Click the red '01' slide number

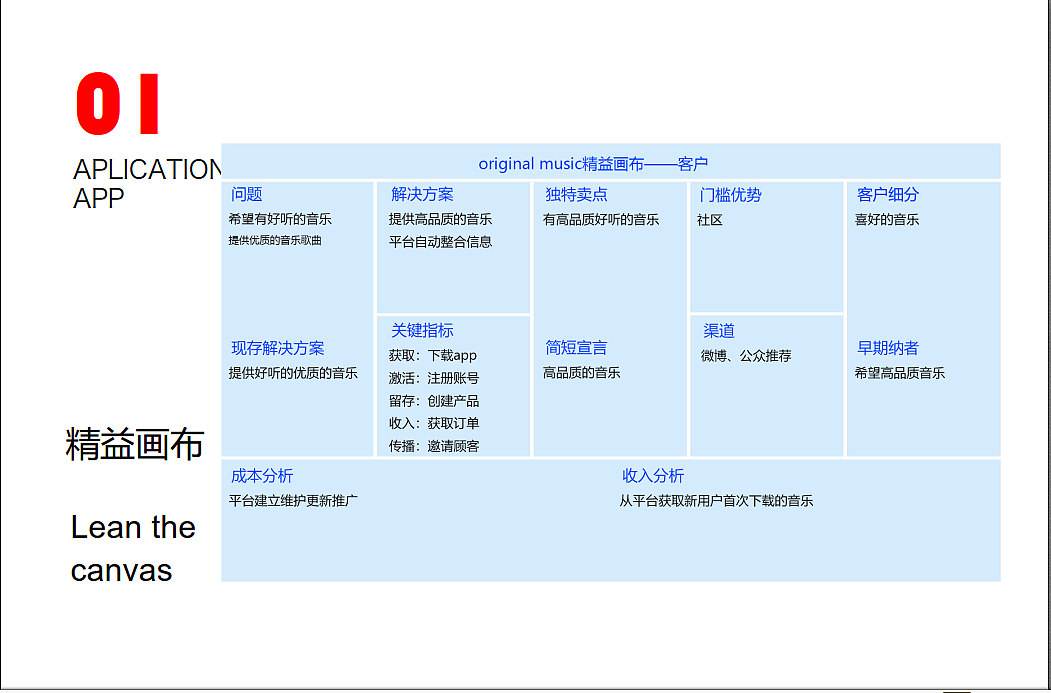(118, 104)
